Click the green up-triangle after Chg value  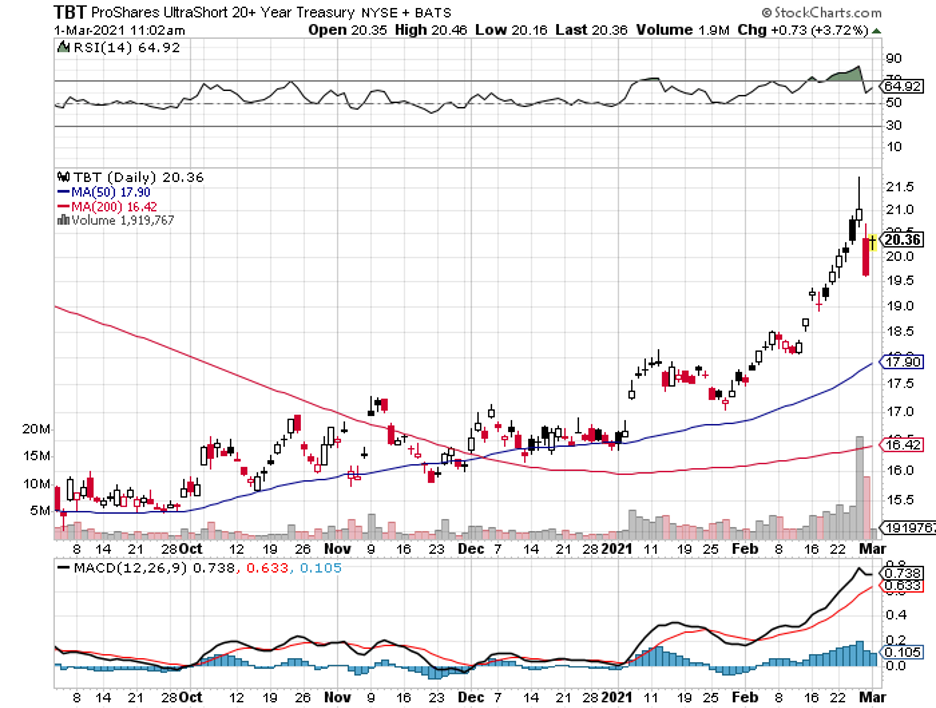(x=876, y=30)
